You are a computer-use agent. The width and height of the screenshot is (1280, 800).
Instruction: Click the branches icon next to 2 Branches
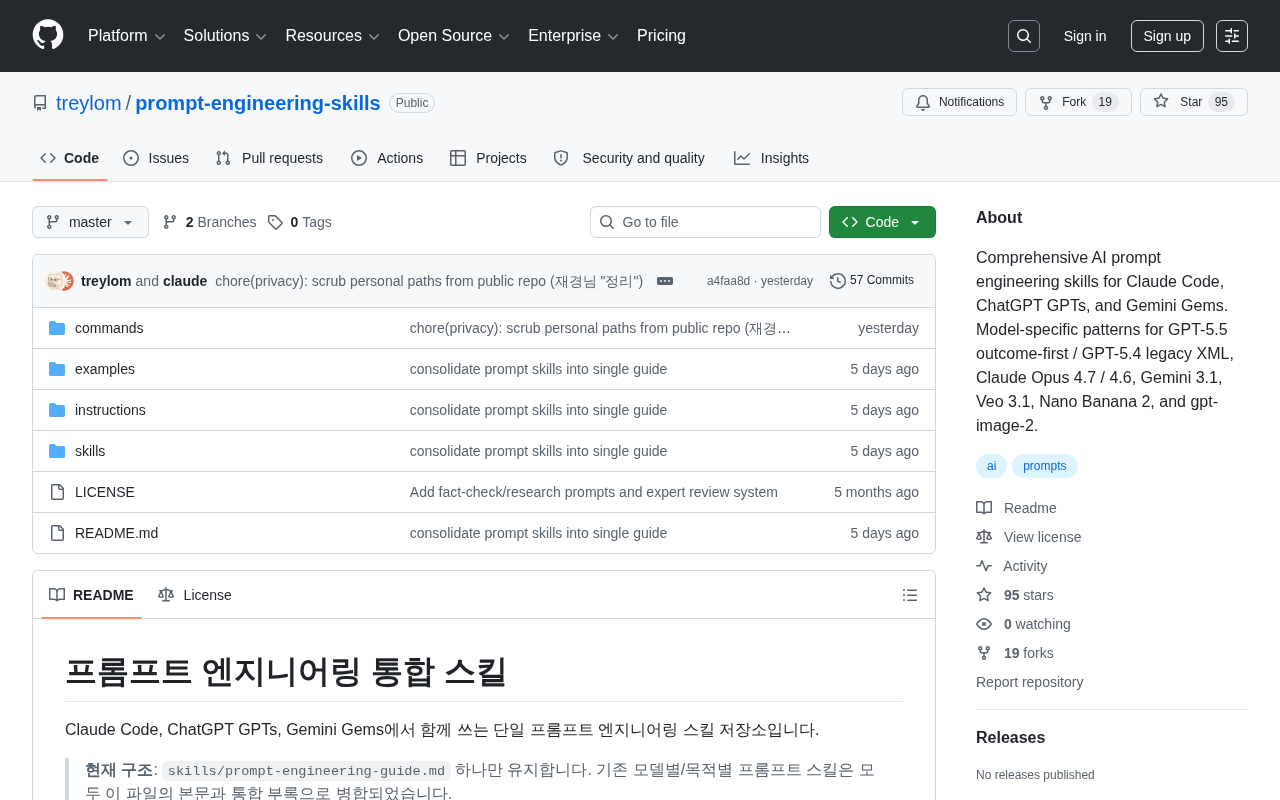[170, 222]
